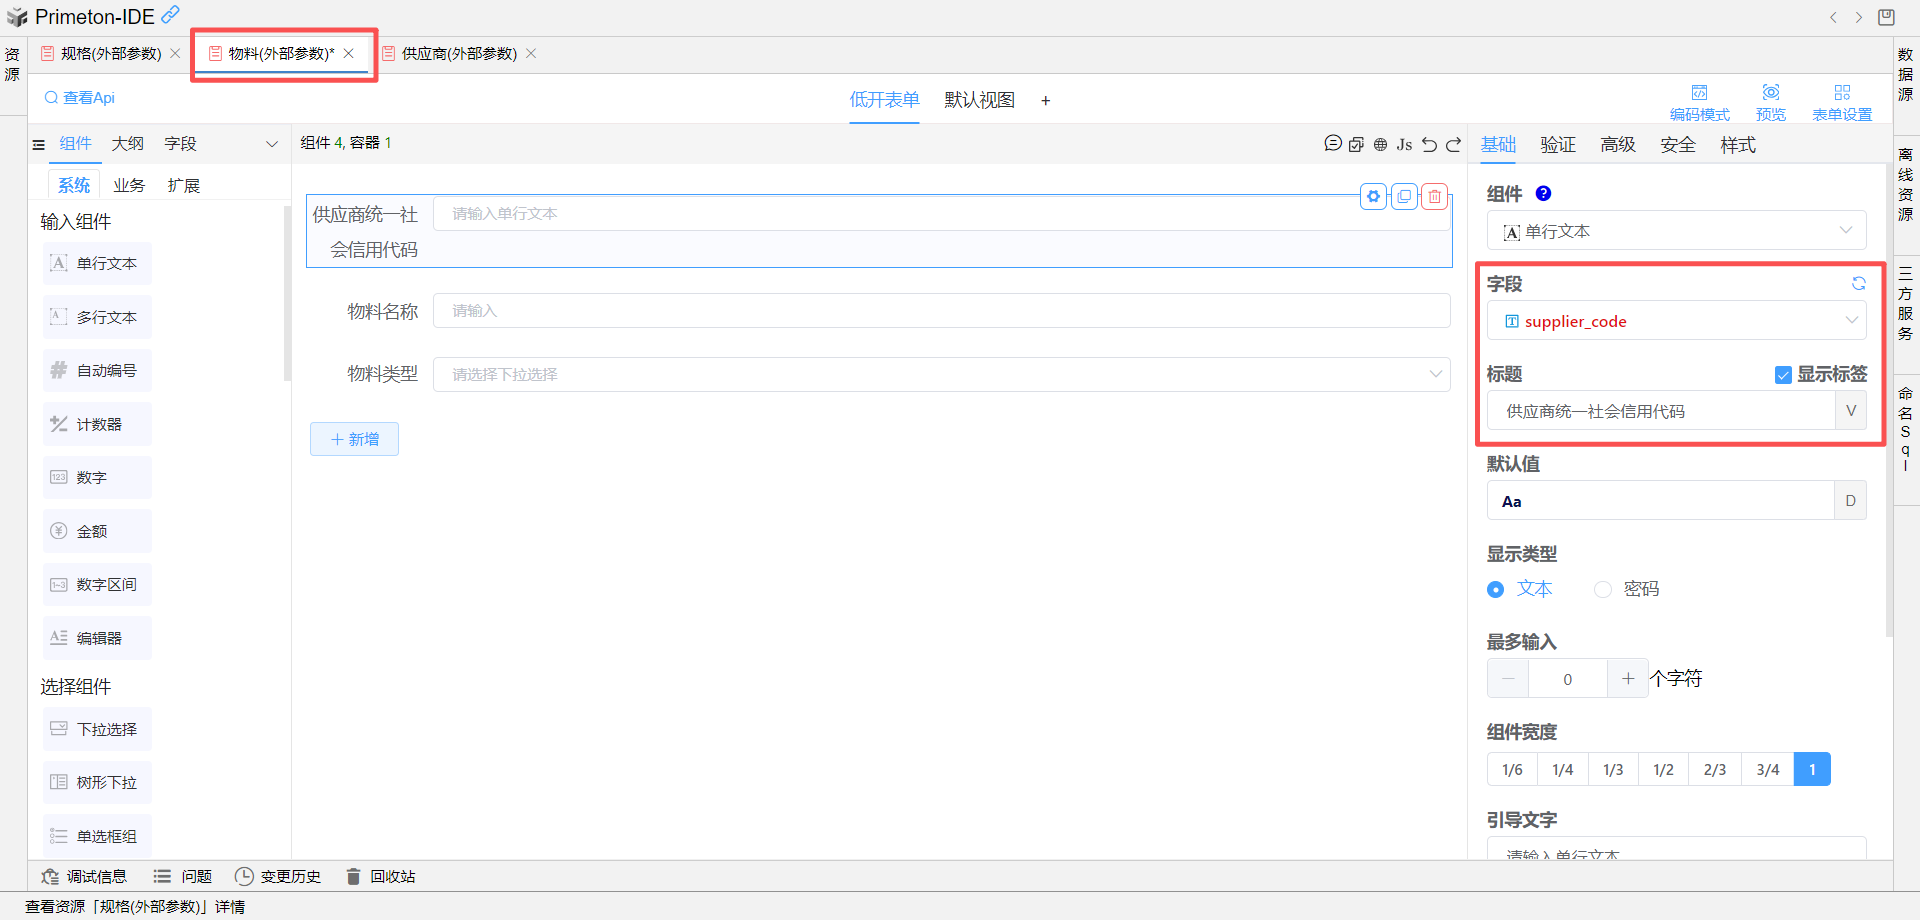The image size is (1920, 920).
Task: Uncheck the 显示标签 checkbox
Action: click(1783, 375)
